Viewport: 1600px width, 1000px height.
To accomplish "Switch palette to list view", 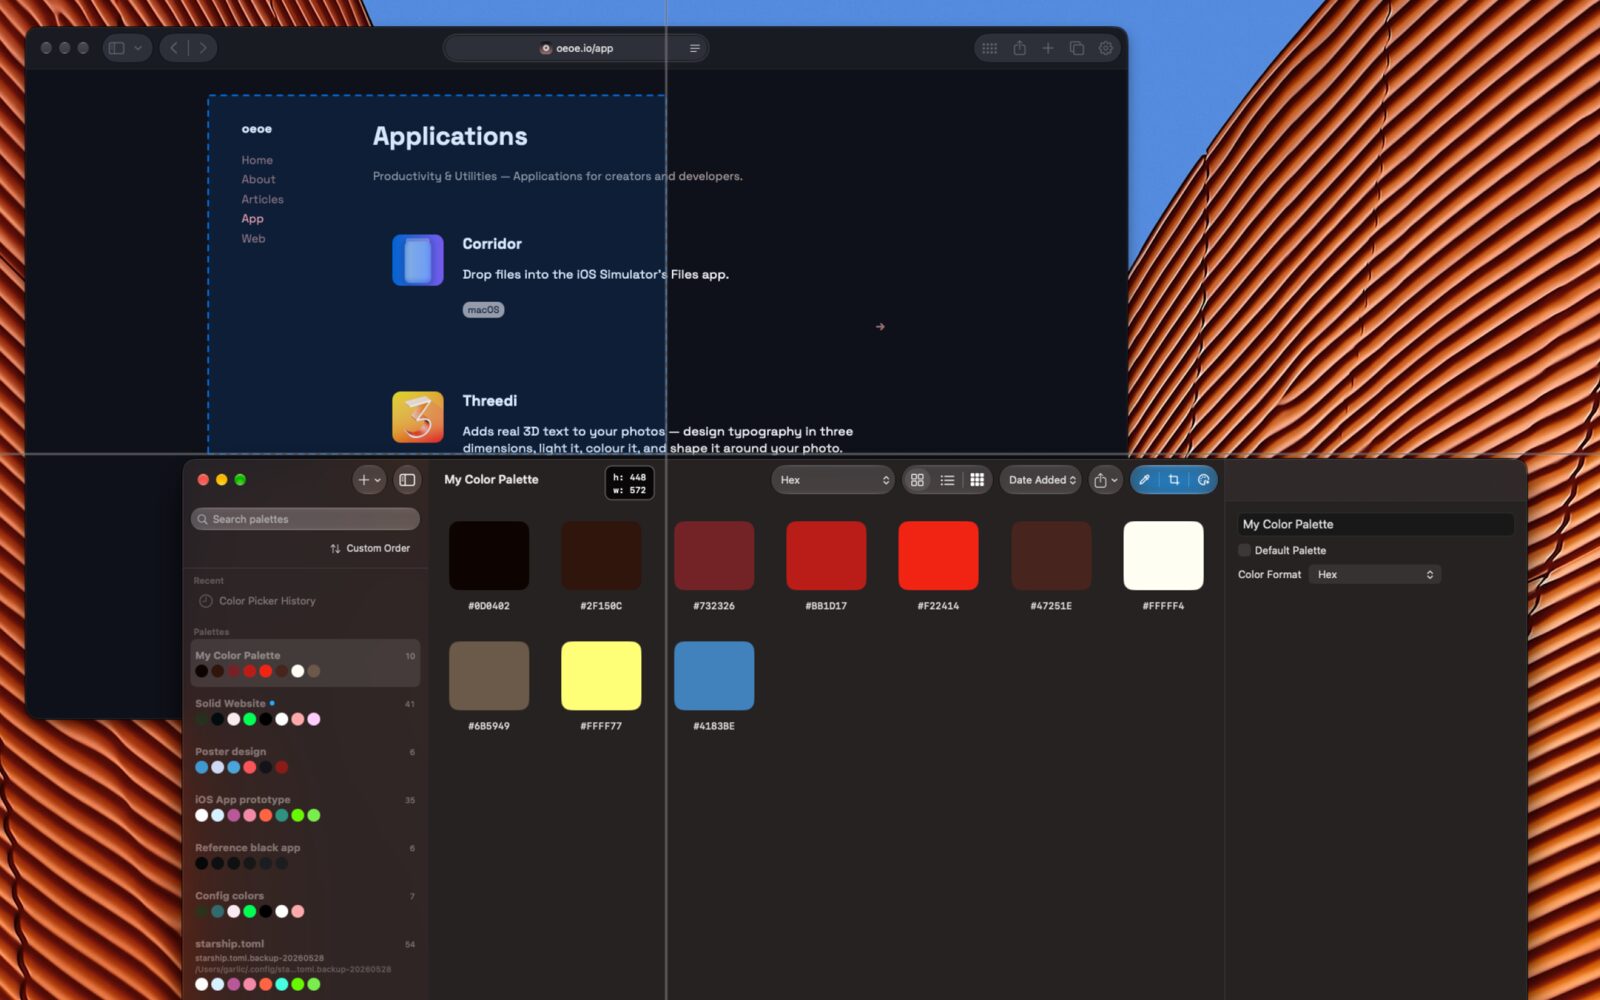I will [947, 480].
